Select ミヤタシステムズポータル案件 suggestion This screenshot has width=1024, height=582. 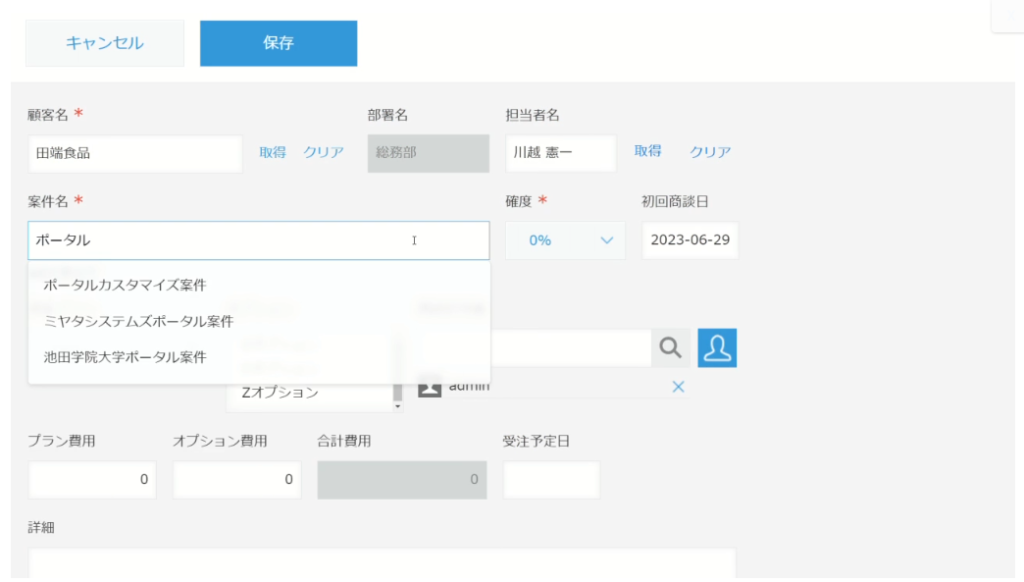138,321
